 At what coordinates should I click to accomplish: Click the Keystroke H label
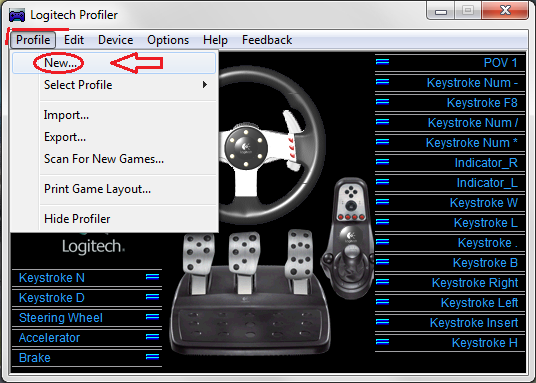click(485, 343)
